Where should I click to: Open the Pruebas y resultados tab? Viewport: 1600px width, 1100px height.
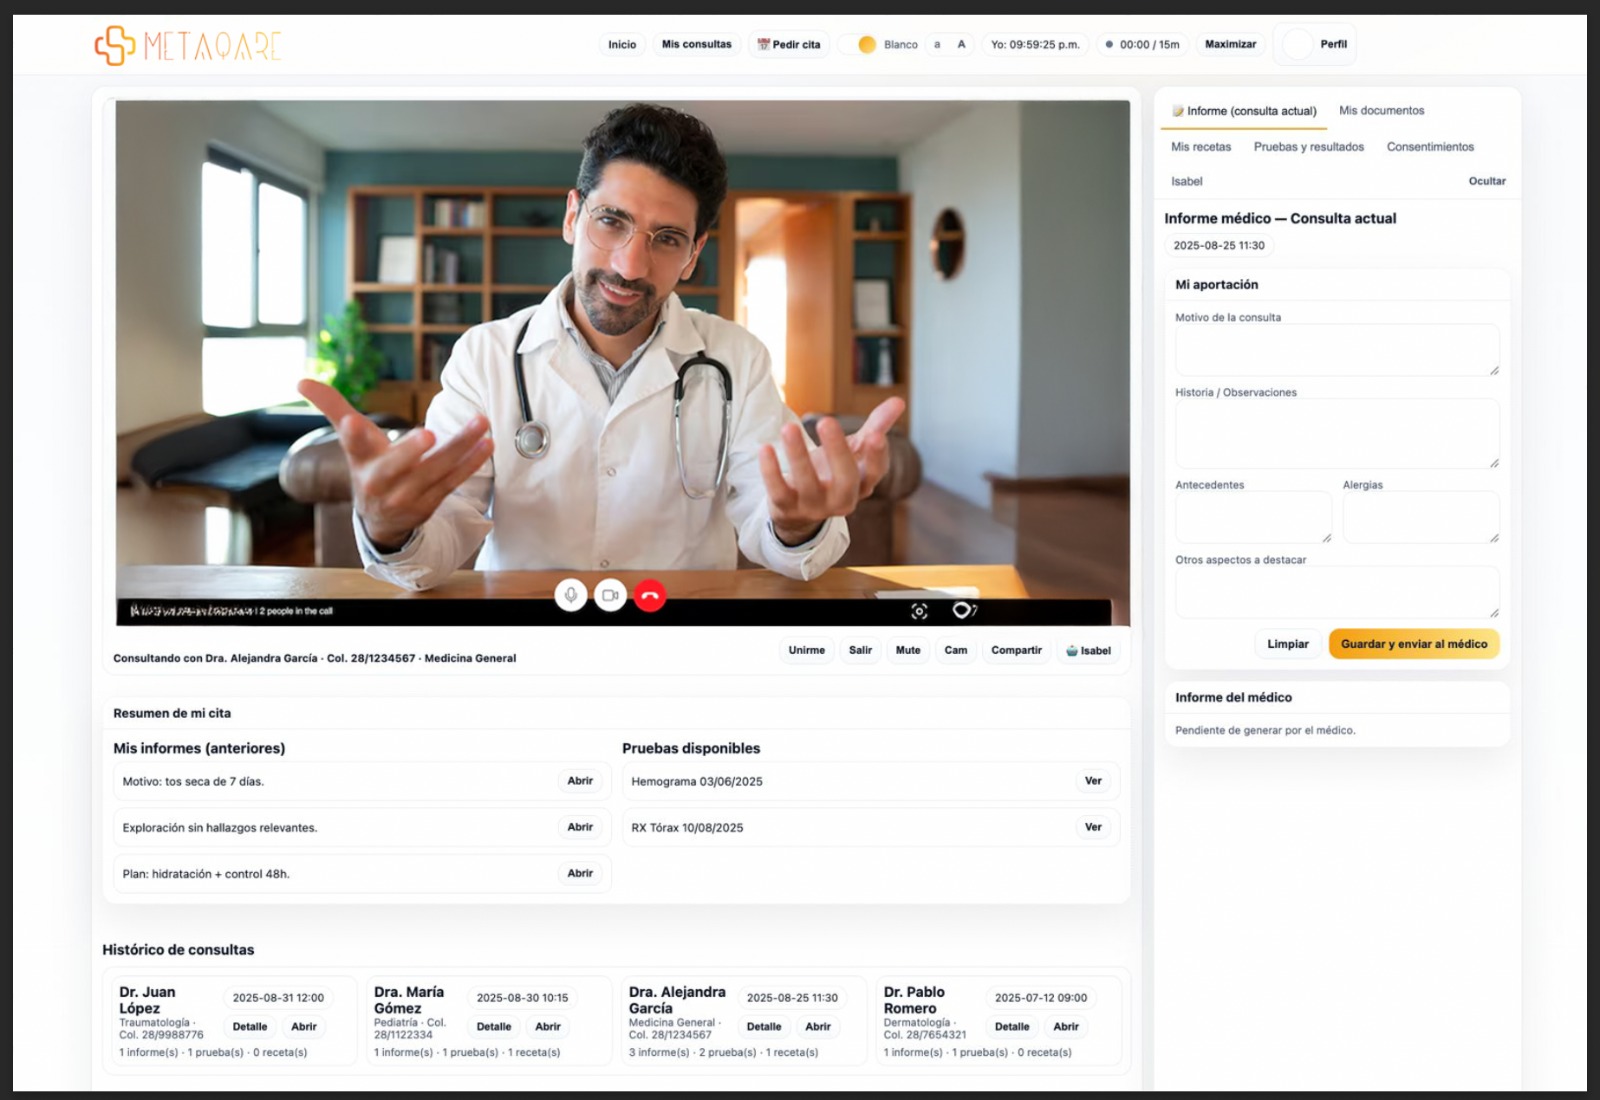(x=1308, y=147)
